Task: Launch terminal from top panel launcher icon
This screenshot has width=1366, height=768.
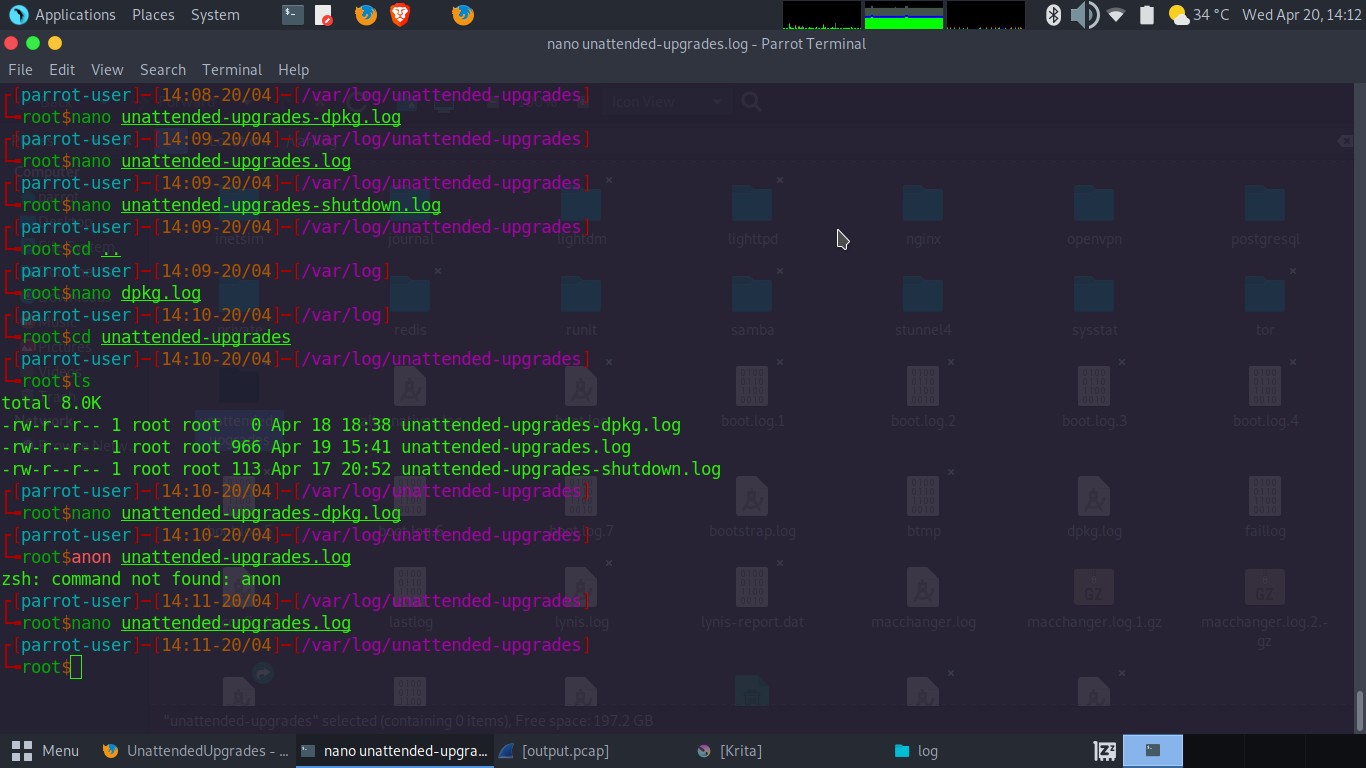Action: 292,15
